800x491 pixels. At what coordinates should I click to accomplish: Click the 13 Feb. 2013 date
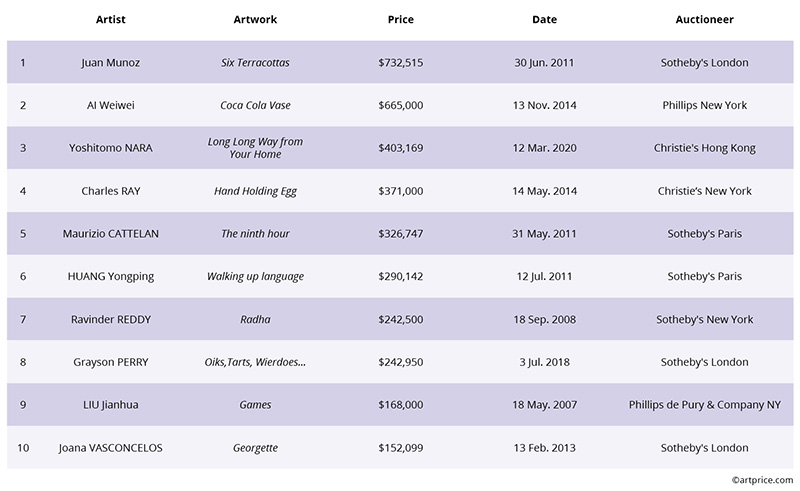click(x=545, y=448)
